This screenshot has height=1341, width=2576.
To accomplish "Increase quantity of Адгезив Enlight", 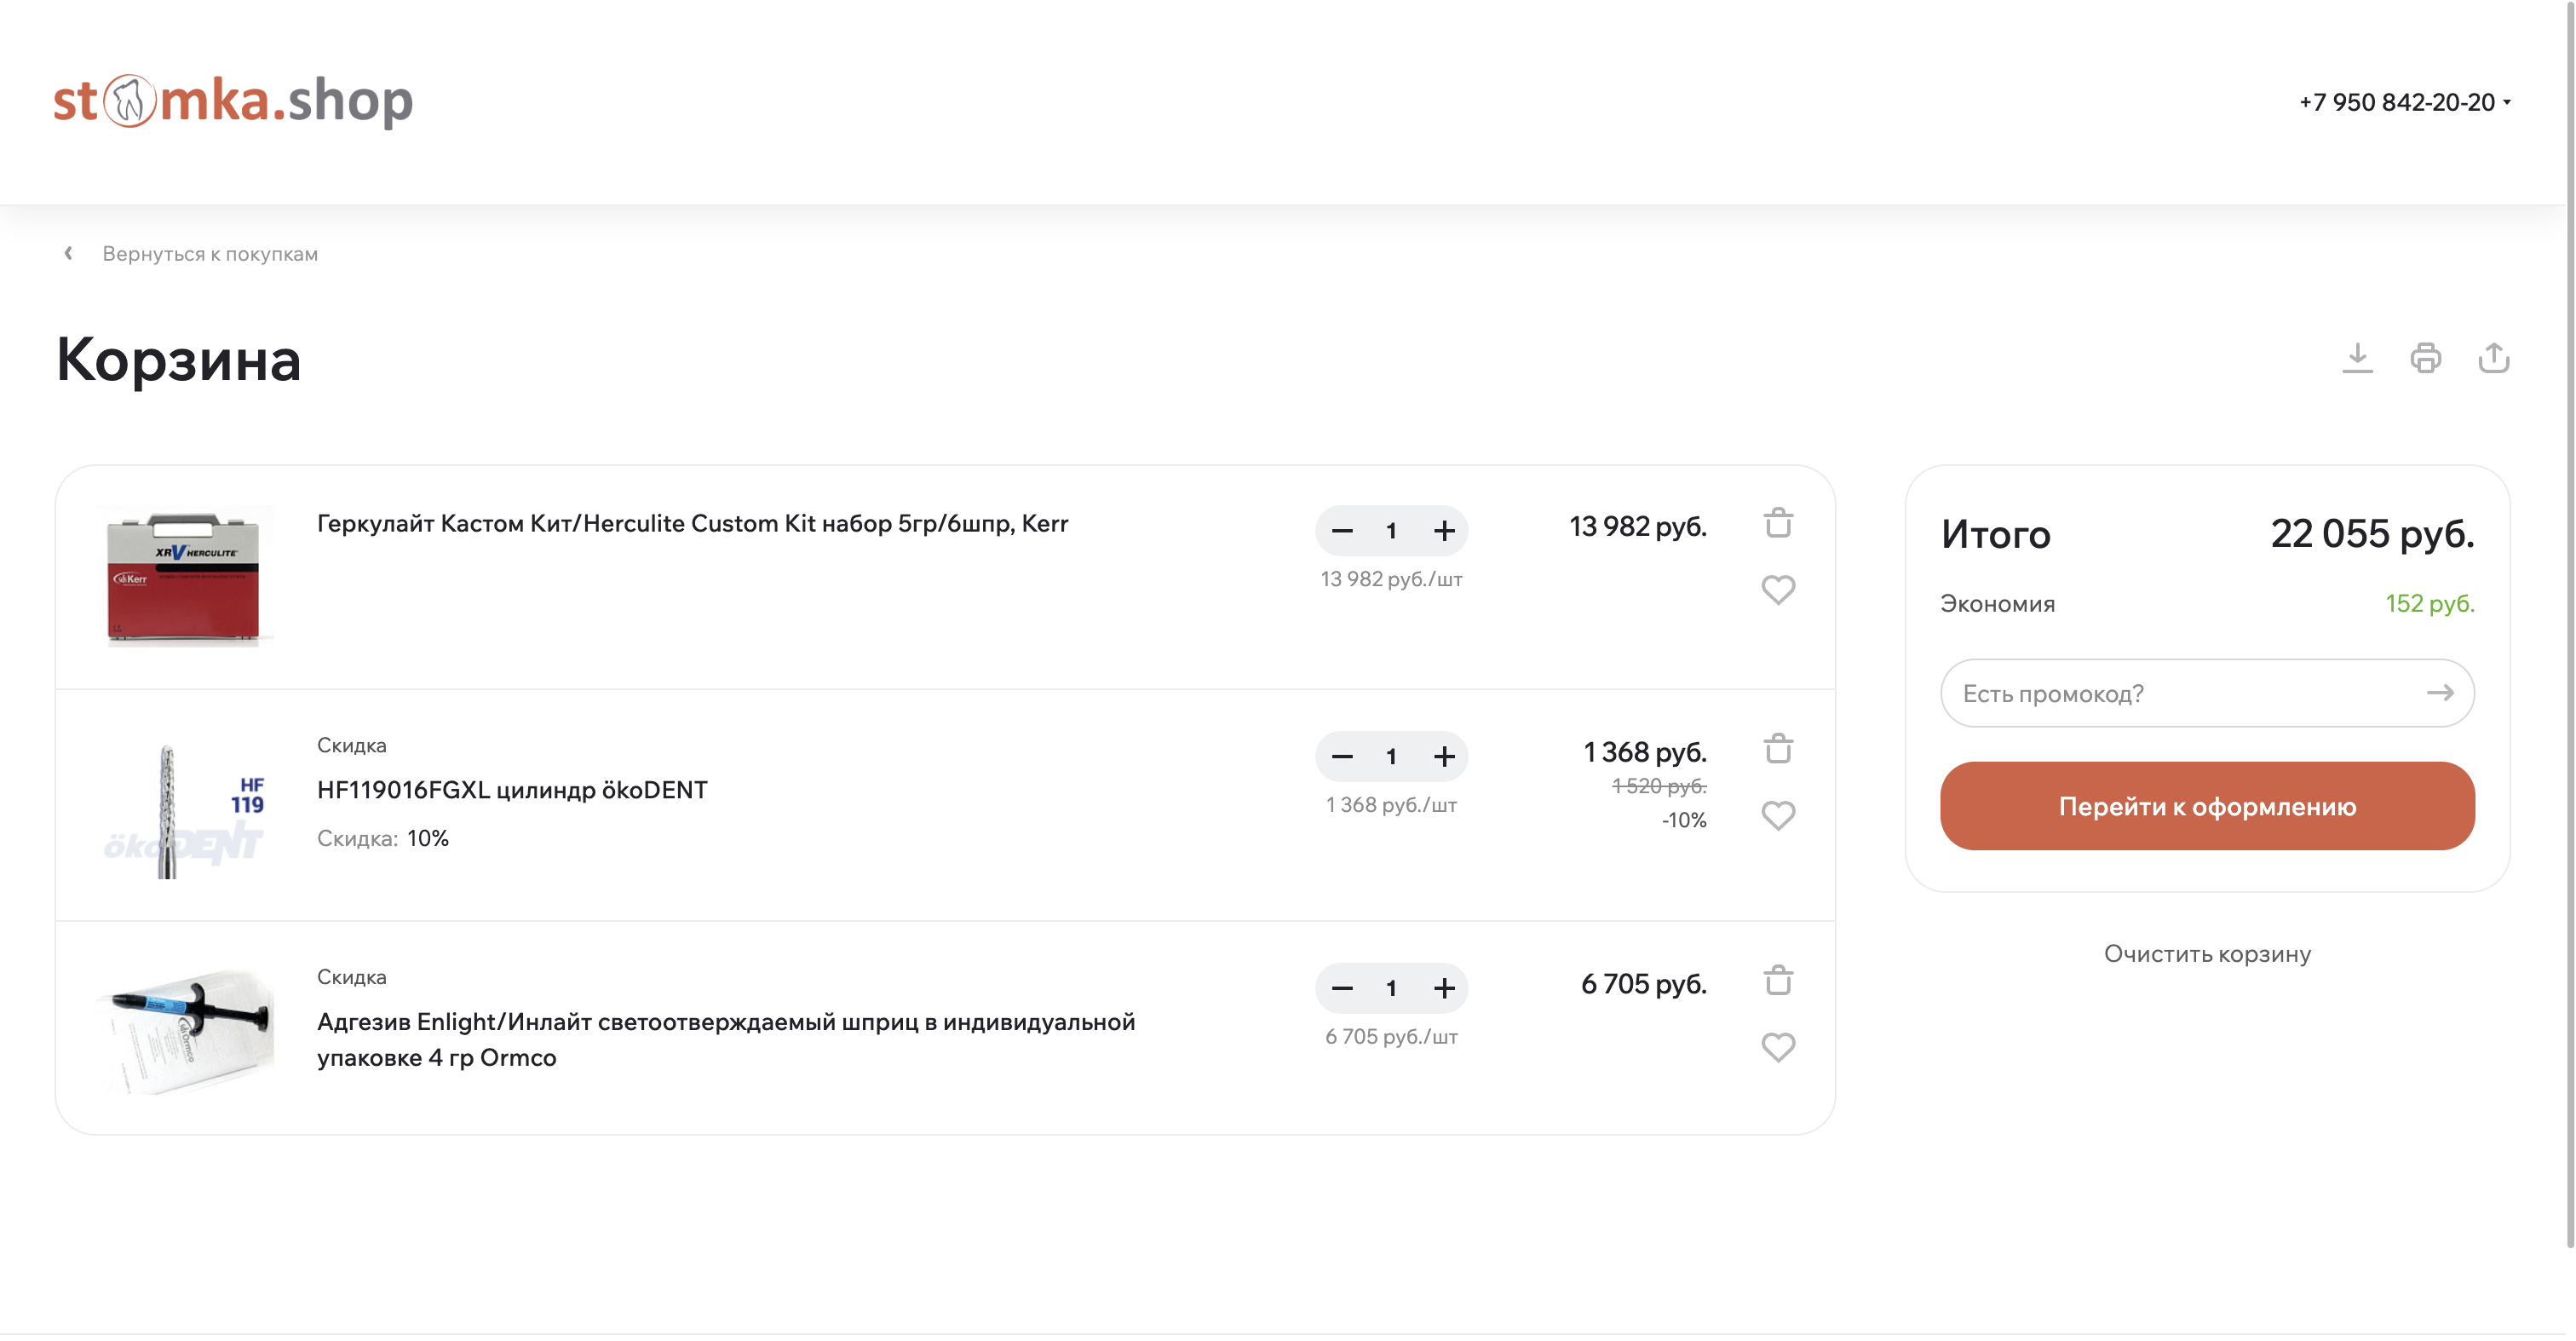I will 1444,989.
